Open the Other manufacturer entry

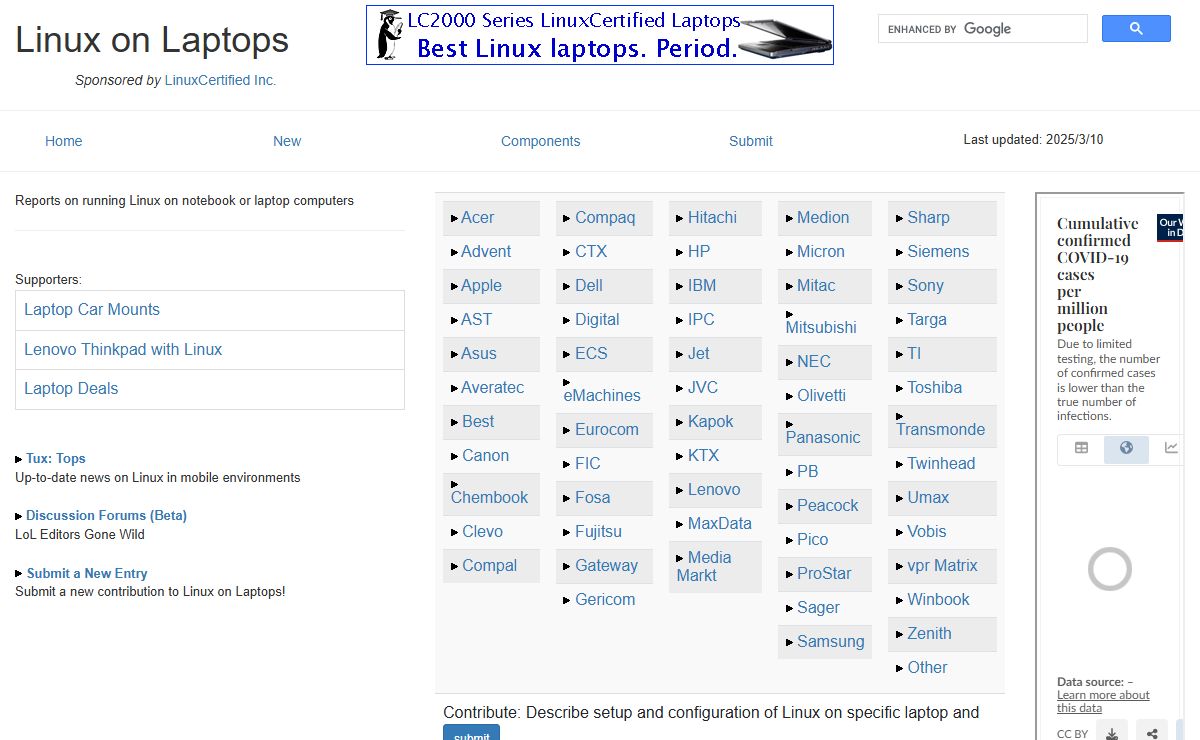927,668
